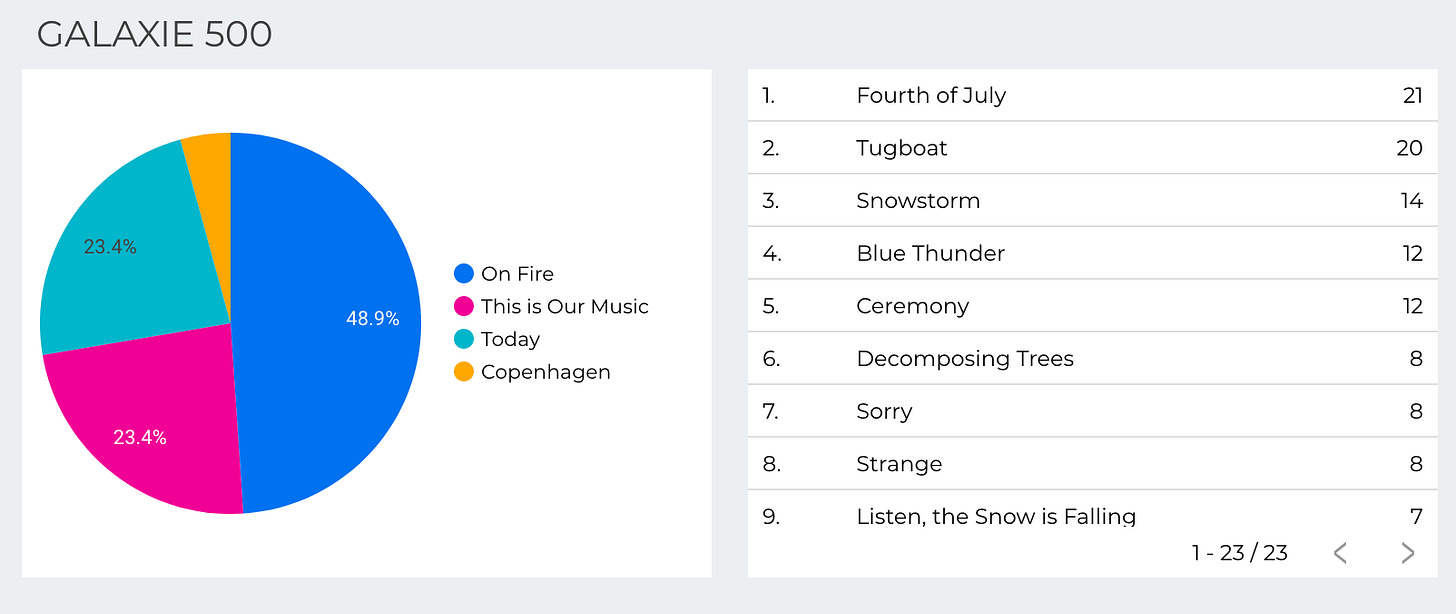Screen dimensions: 1456x614
Task: Select the previous page arrow
Action: tap(1342, 552)
